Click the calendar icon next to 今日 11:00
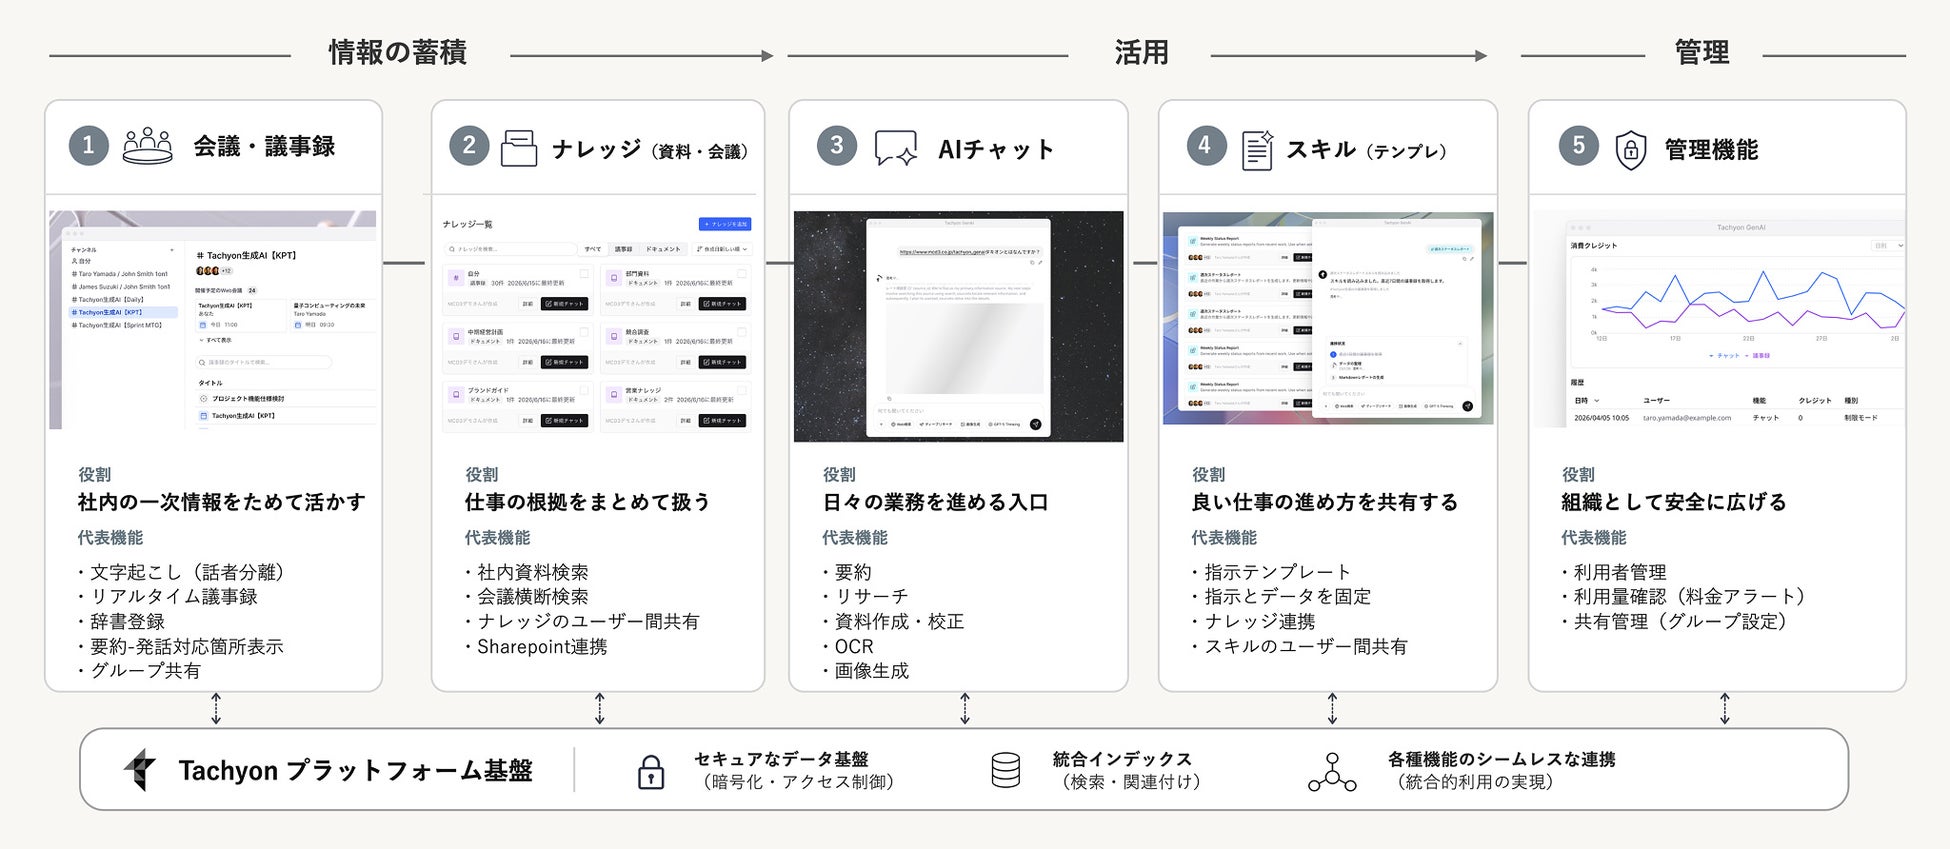This screenshot has width=1950, height=849. [202, 325]
